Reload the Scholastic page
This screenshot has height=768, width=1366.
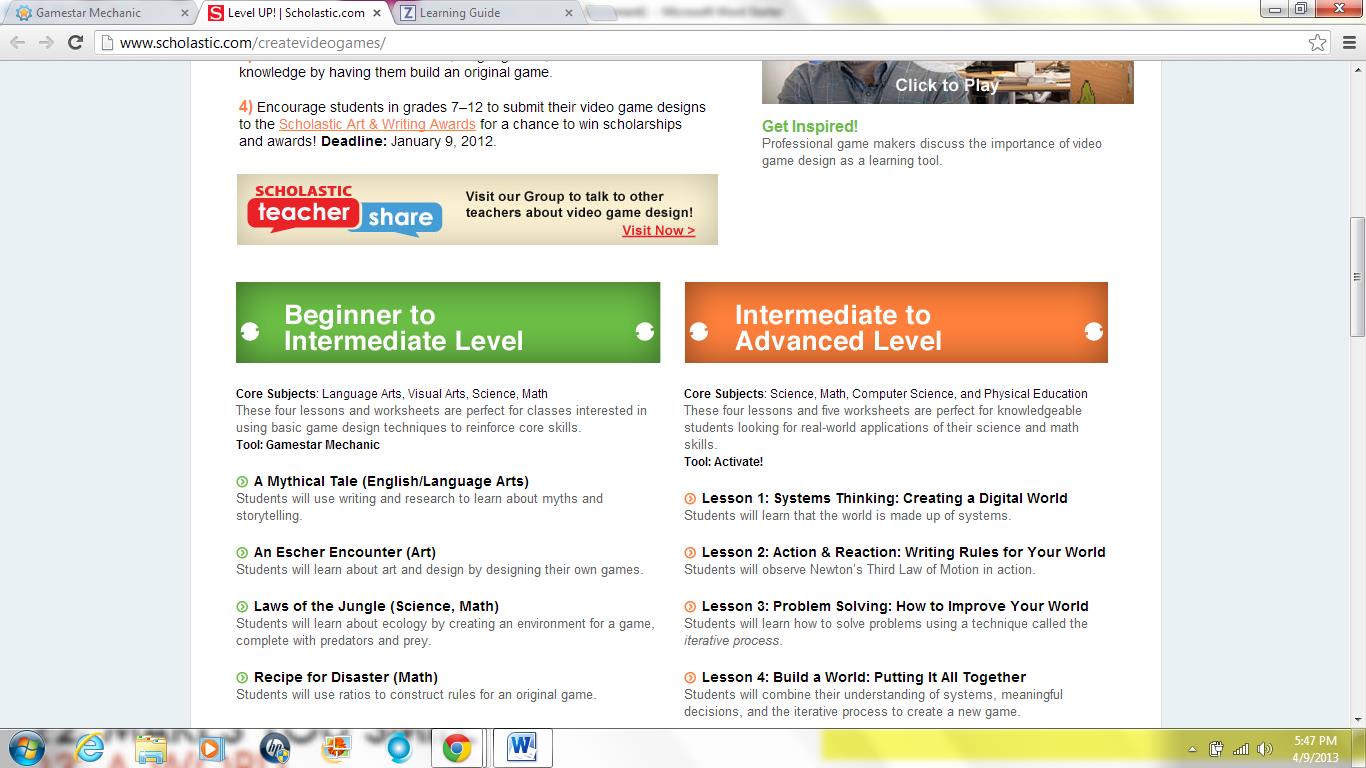click(x=75, y=43)
